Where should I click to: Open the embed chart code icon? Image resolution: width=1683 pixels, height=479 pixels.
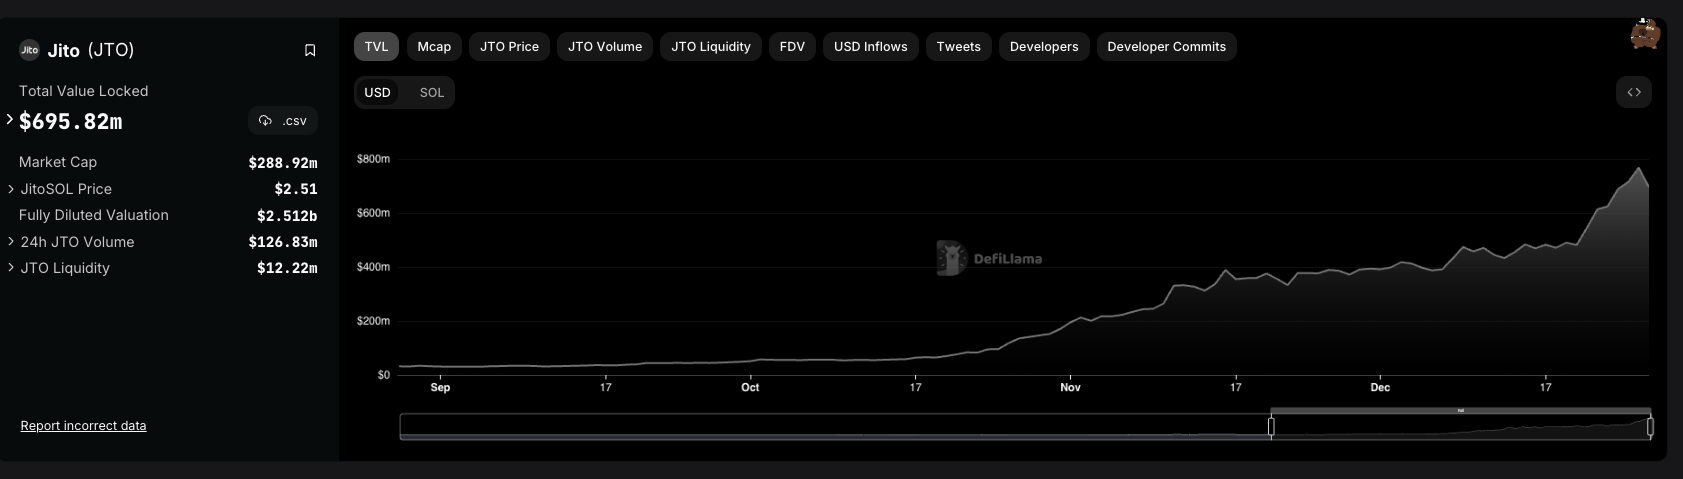tap(1634, 92)
